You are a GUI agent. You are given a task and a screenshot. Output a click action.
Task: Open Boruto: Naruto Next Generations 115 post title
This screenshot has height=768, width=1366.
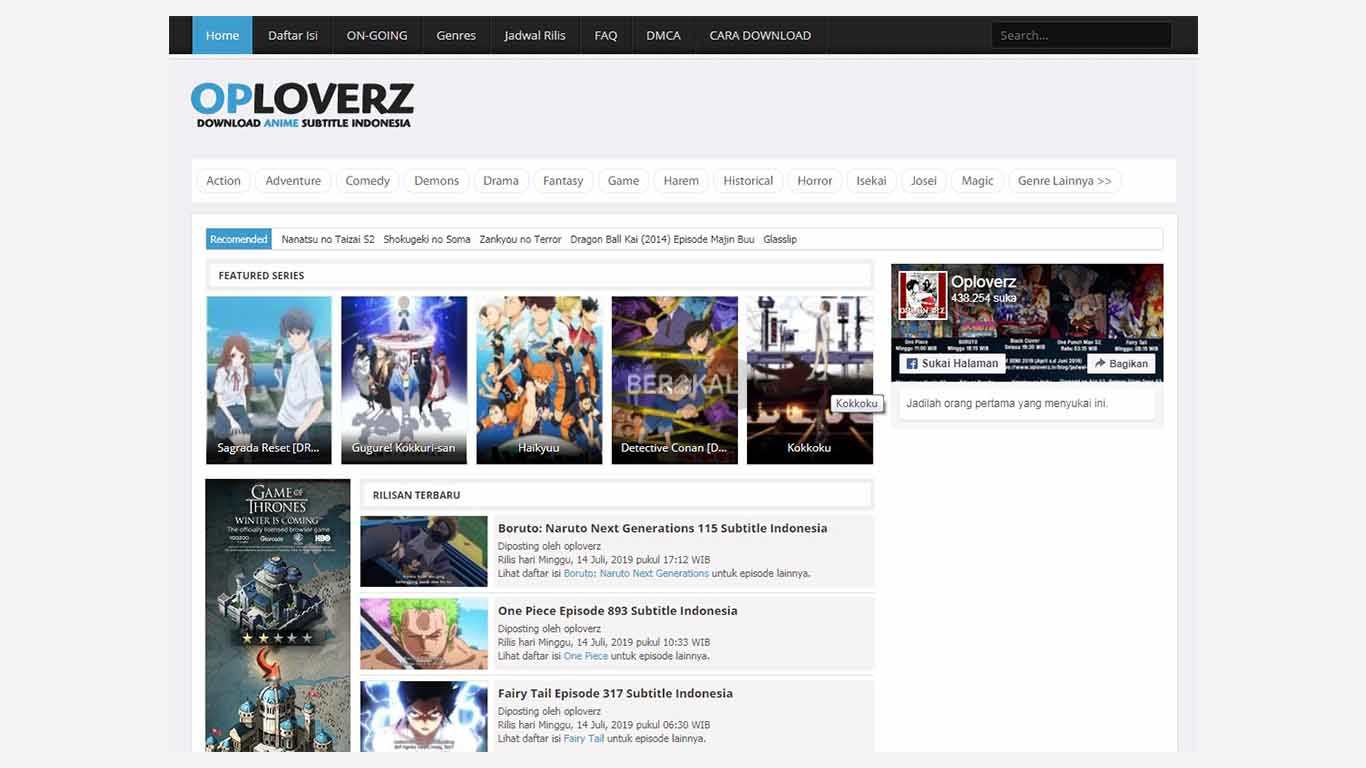[663, 528]
